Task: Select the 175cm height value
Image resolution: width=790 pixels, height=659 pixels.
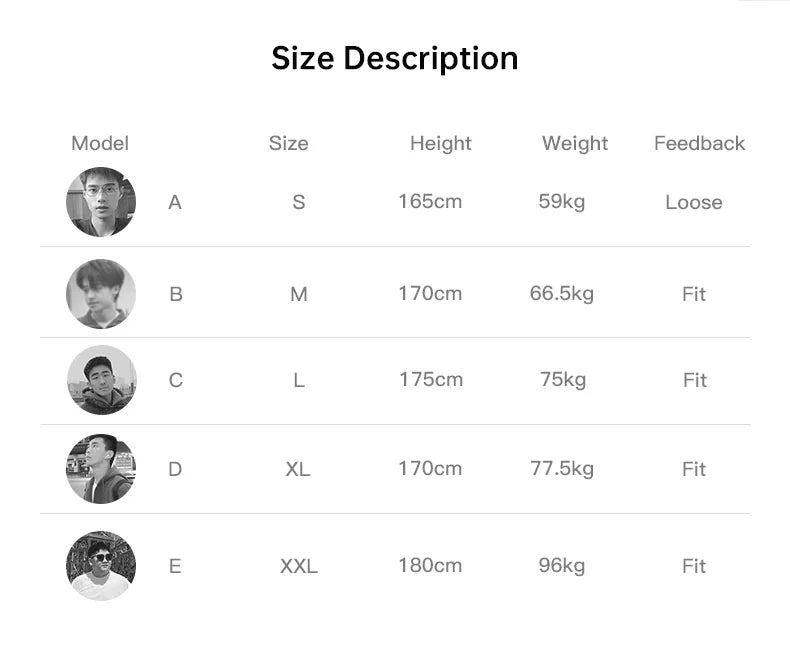Action: [431, 379]
